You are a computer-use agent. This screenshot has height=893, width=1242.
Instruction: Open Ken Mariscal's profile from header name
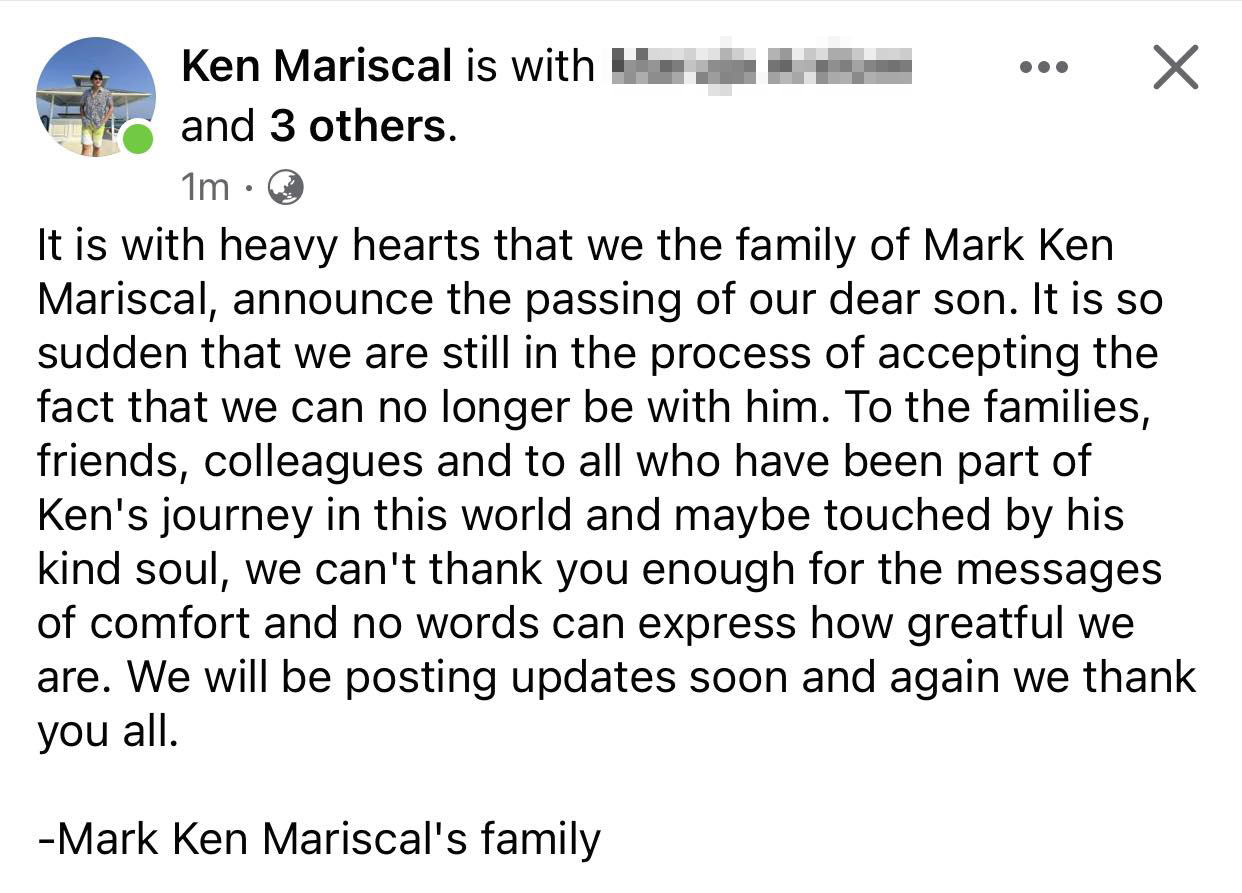pos(316,67)
